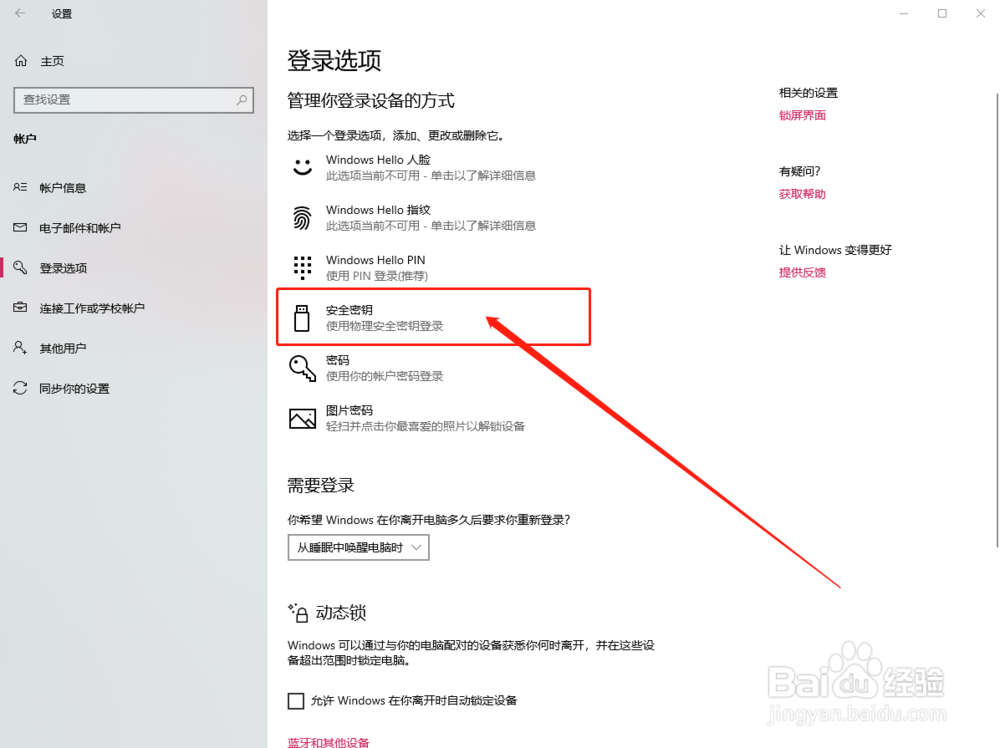This screenshot has width=1000, height=748.
Task: Check 允许 Windows 在你离开时自动锁定设备
Action: coord(296,701)
